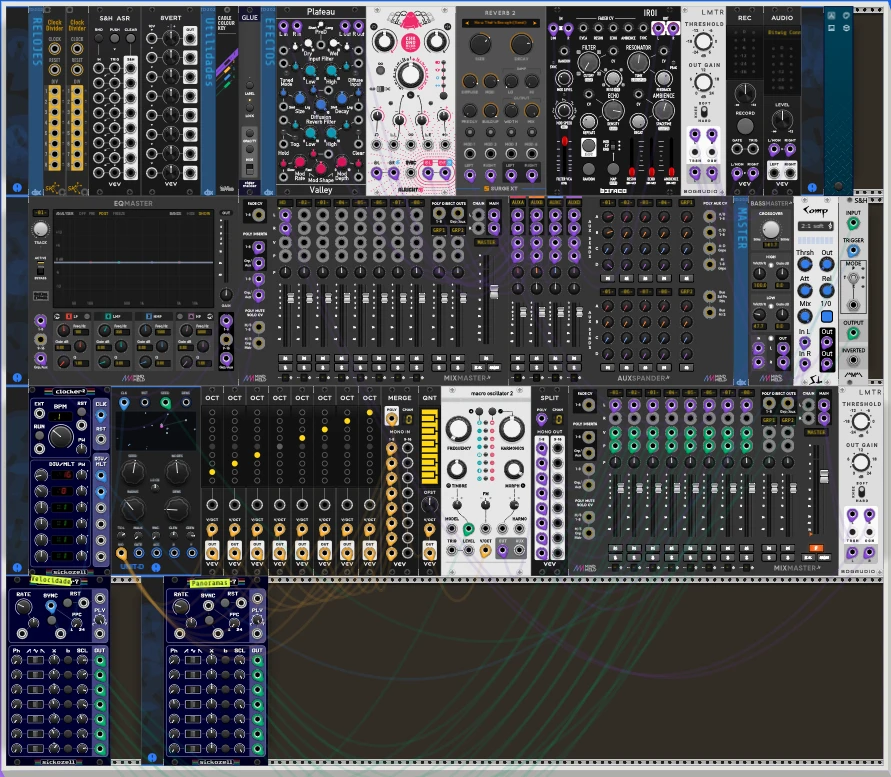Flip the S&H MODE switch
The image size is (891, 777).
(853, 279)
